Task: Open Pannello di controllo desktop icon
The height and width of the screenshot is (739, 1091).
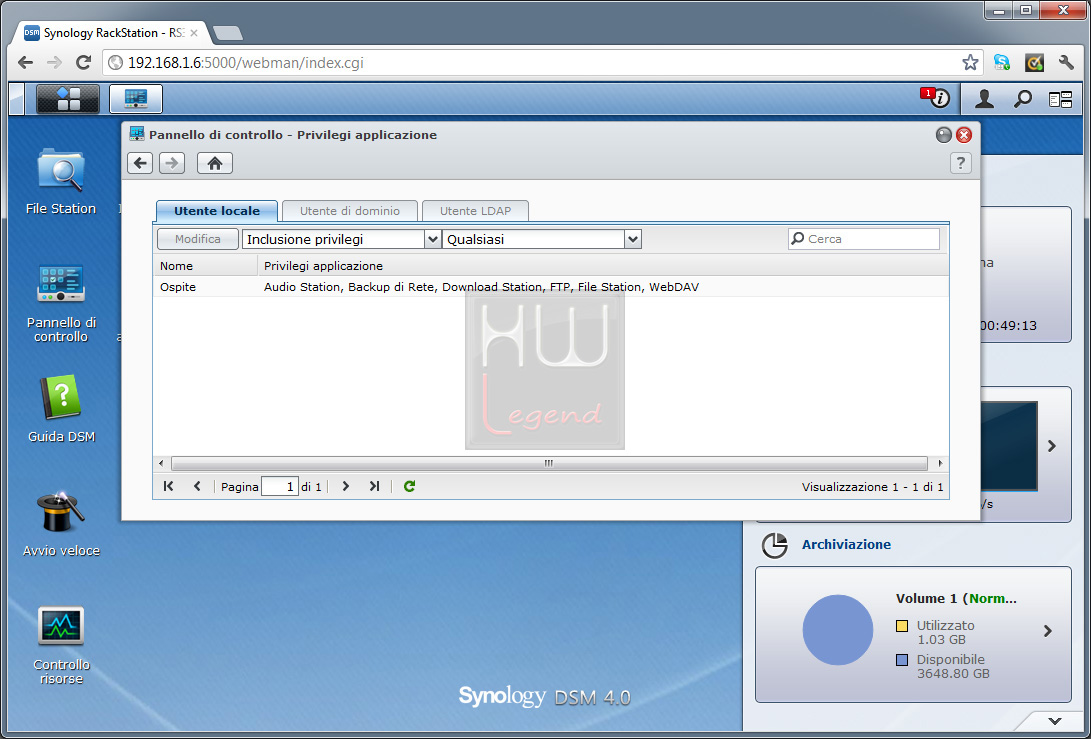Action: 61,303
